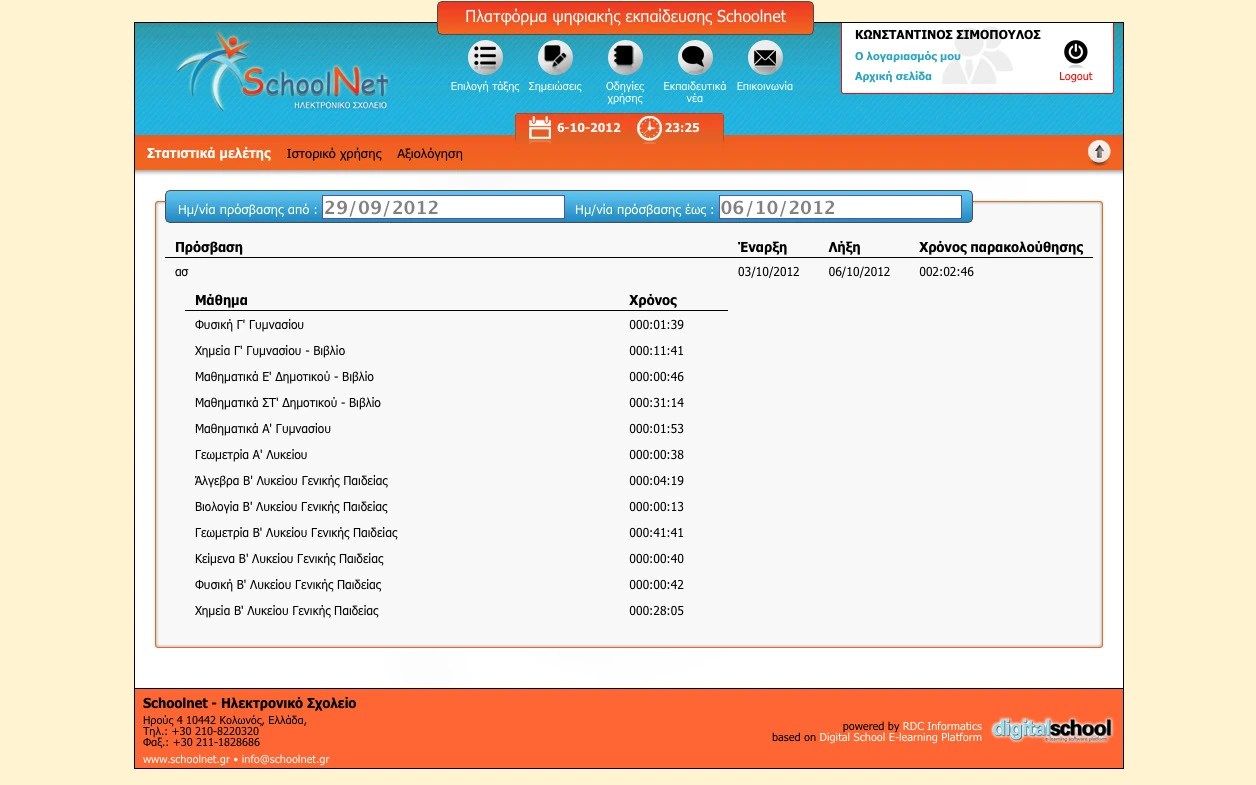Click the info@schoolnet.gr email link
Screen dimensions: 1256x785
(285, 760)
